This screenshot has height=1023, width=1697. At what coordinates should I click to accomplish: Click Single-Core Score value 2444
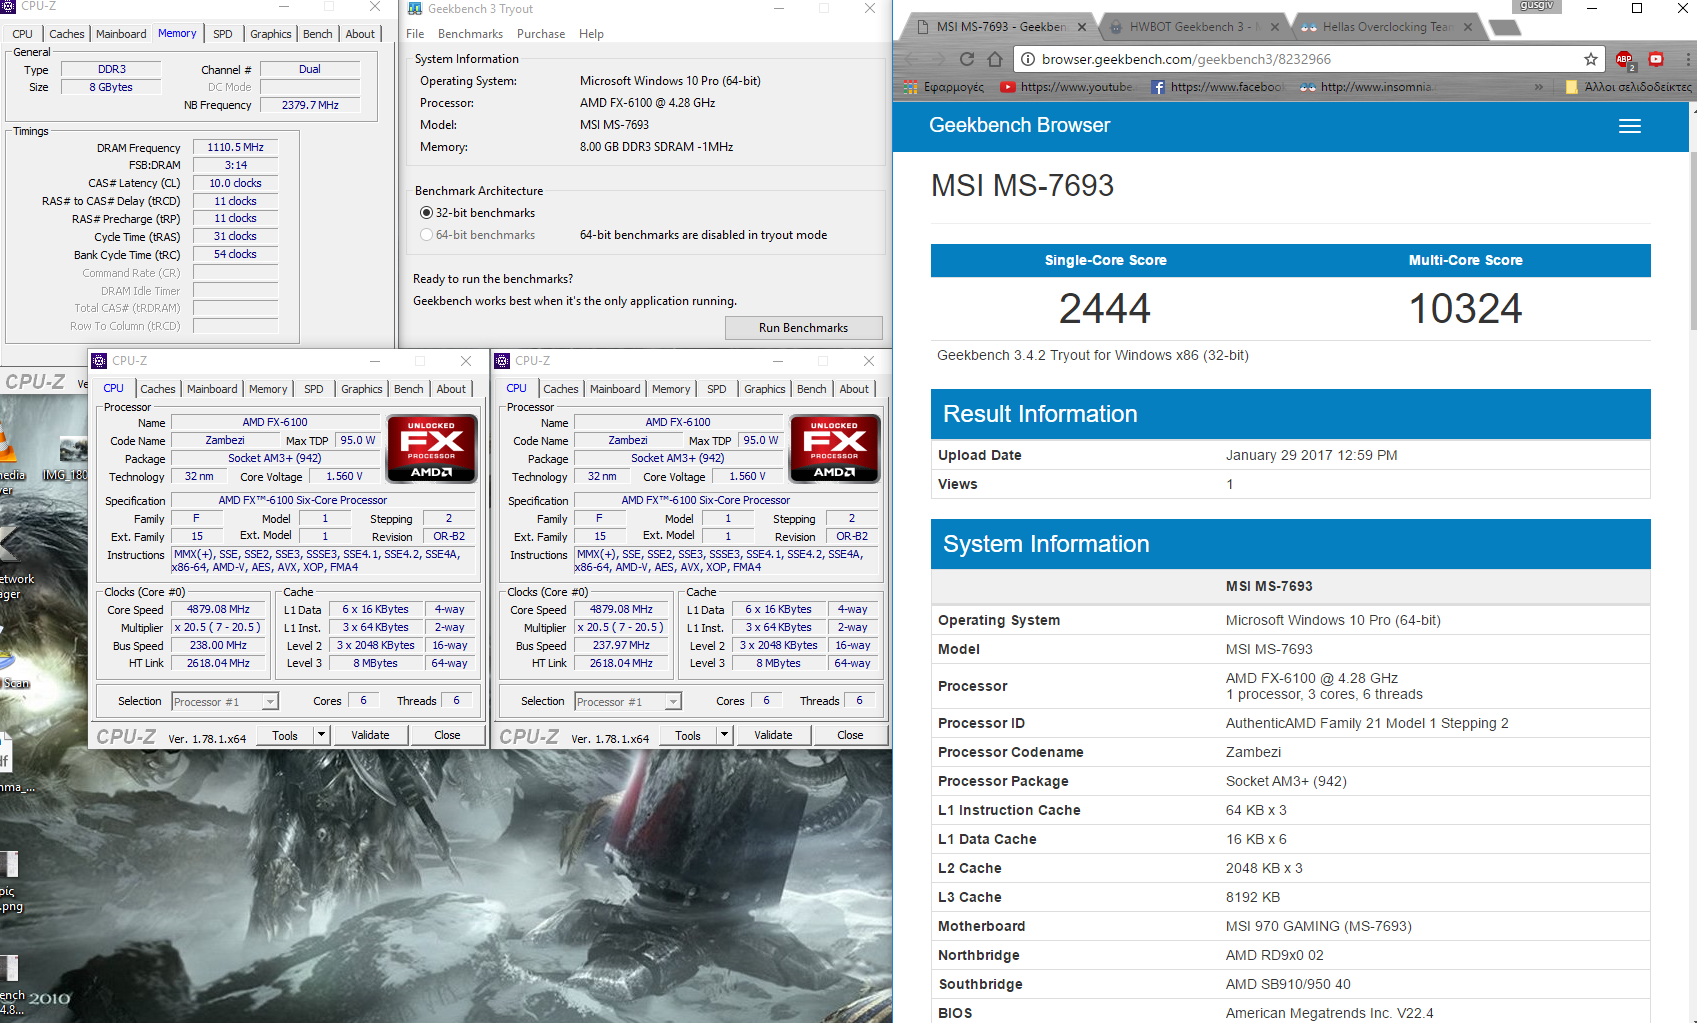pyautogui.click(x=1105, y=308)
